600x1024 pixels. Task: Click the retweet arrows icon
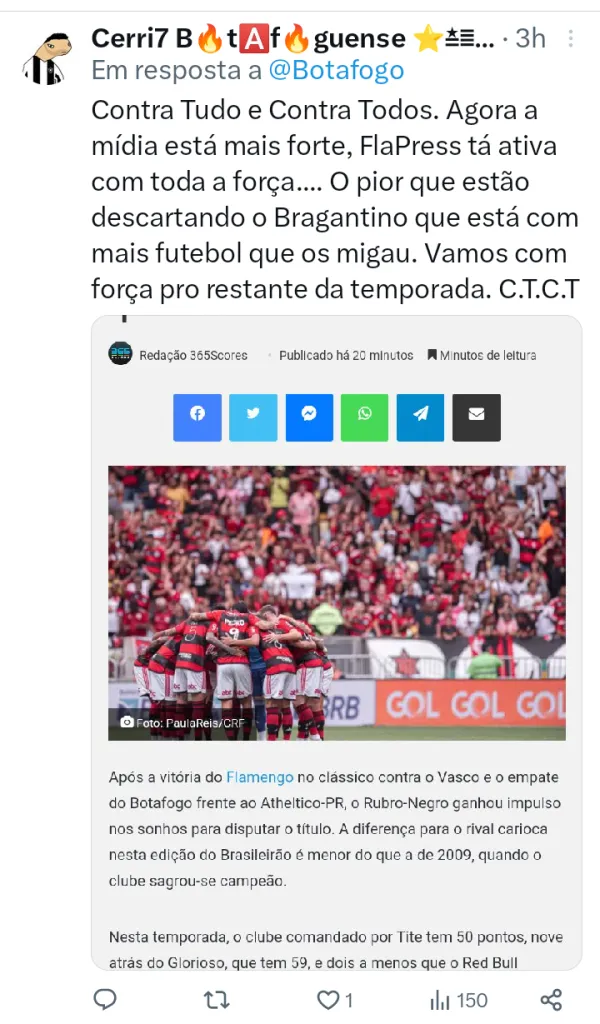pyautogui.click(x=216, y=999)
